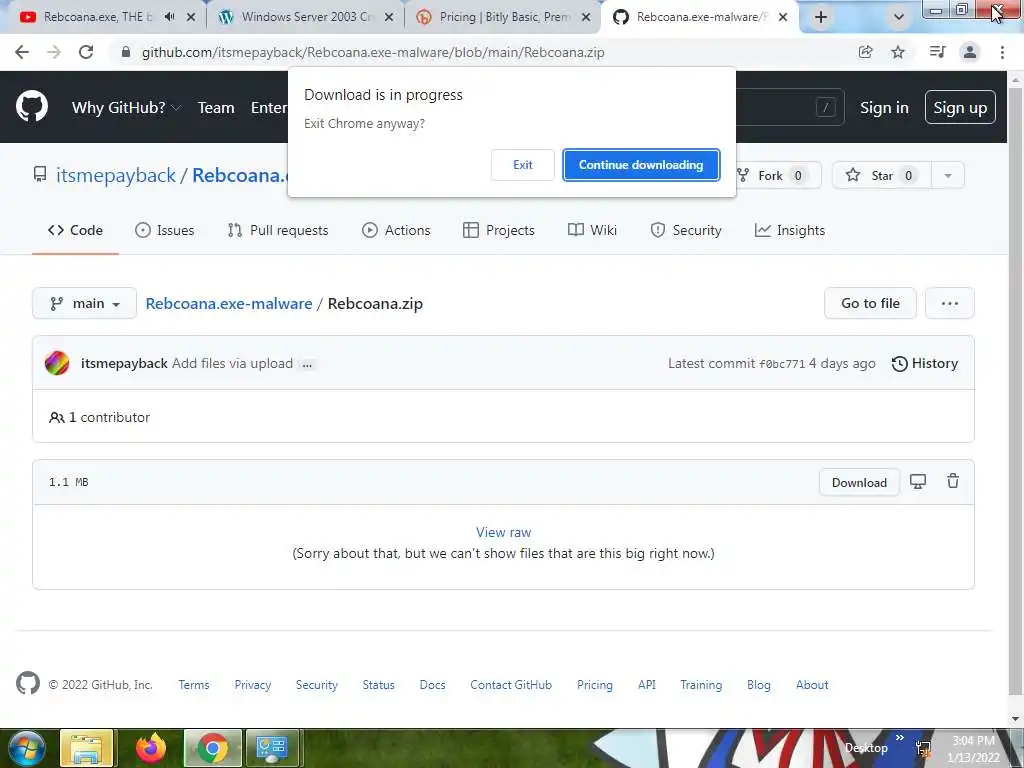Open the Issues repository tab
The width and height of the screenshot is (1024, 768).
[x=165, y=230]
